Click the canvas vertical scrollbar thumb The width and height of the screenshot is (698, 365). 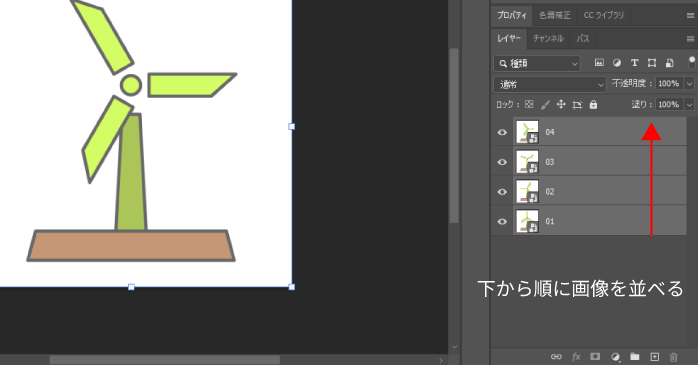click(x=454, y=136)
